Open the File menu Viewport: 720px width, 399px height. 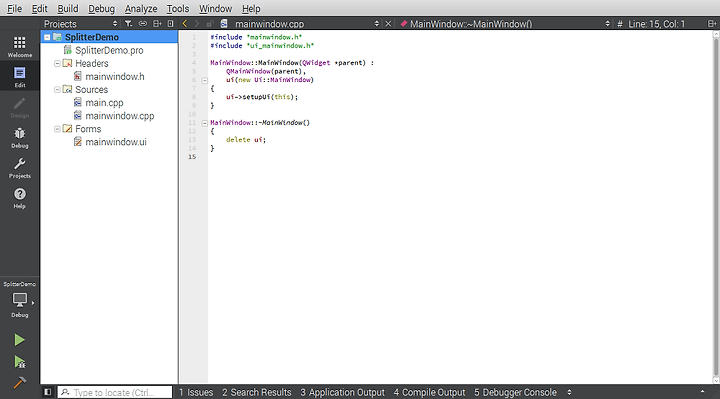14,9
